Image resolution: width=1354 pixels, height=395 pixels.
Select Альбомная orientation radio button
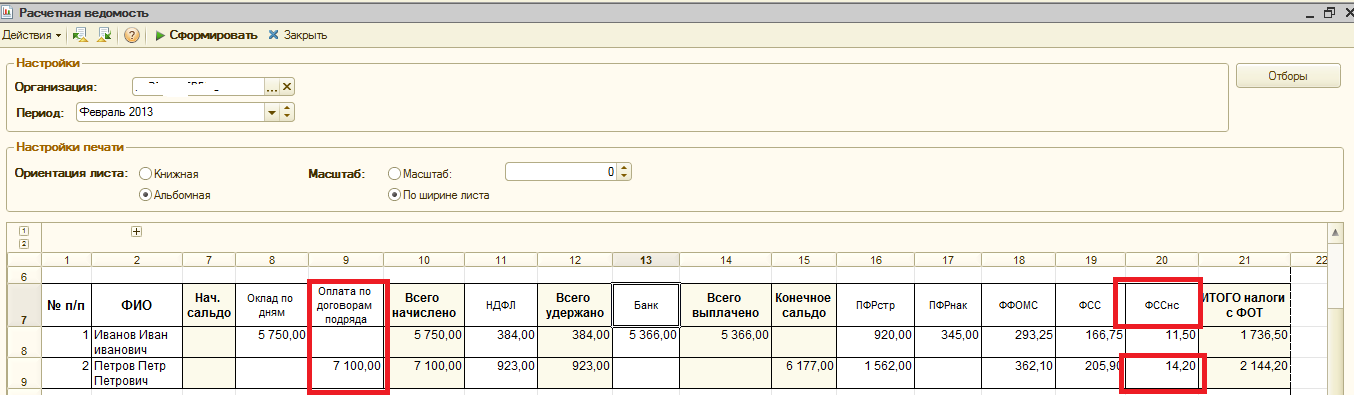[x=146, y=195]
